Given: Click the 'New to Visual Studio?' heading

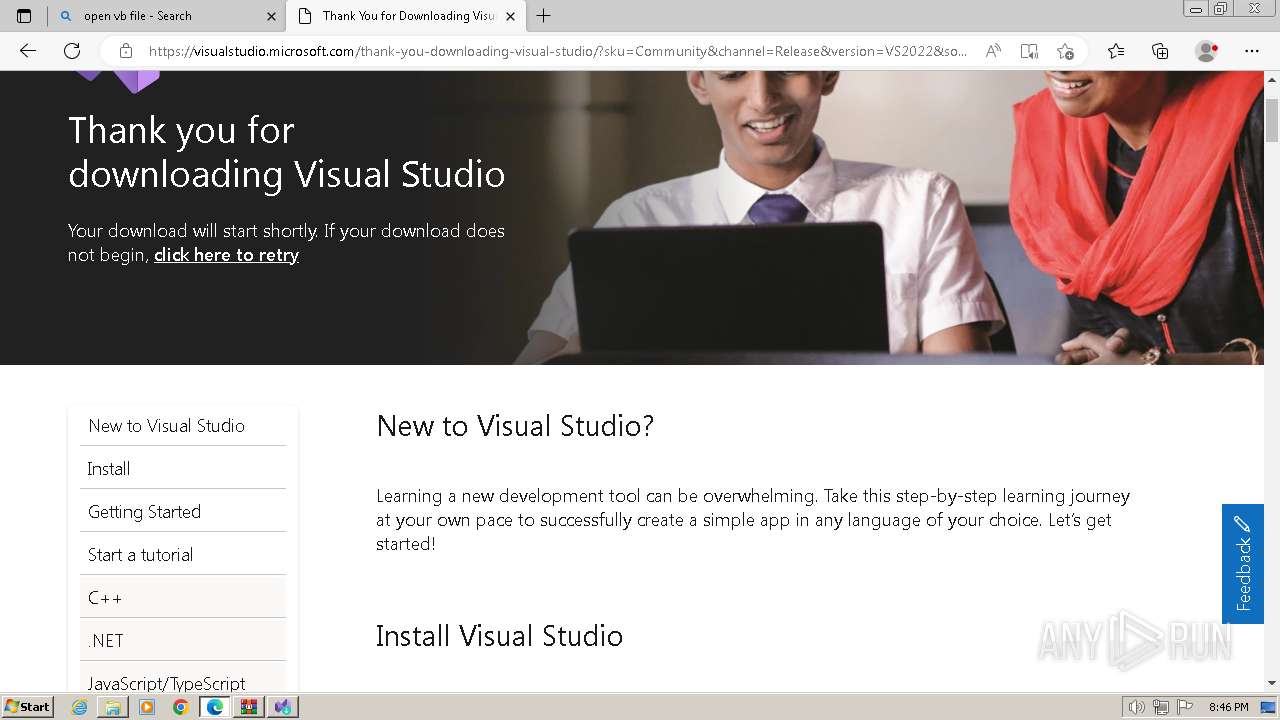Looking at the screenshot, I should pos(515,426).
